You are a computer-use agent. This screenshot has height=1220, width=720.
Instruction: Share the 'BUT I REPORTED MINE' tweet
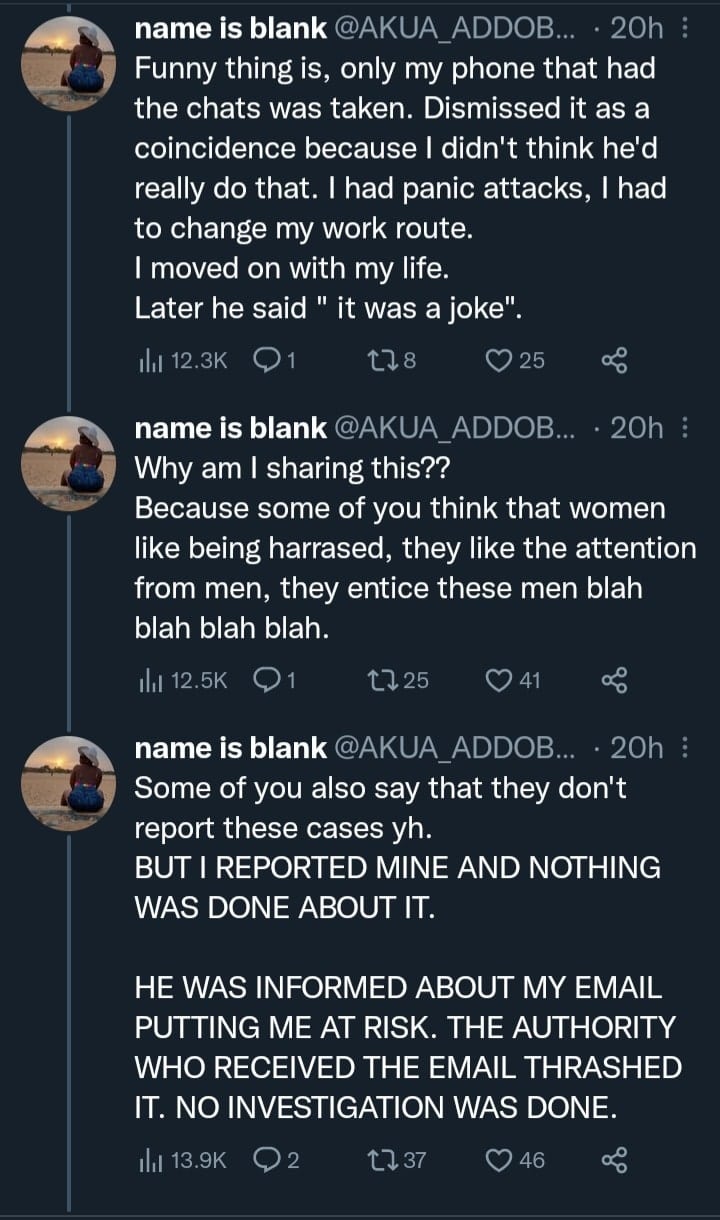(x=613, y=1160)
